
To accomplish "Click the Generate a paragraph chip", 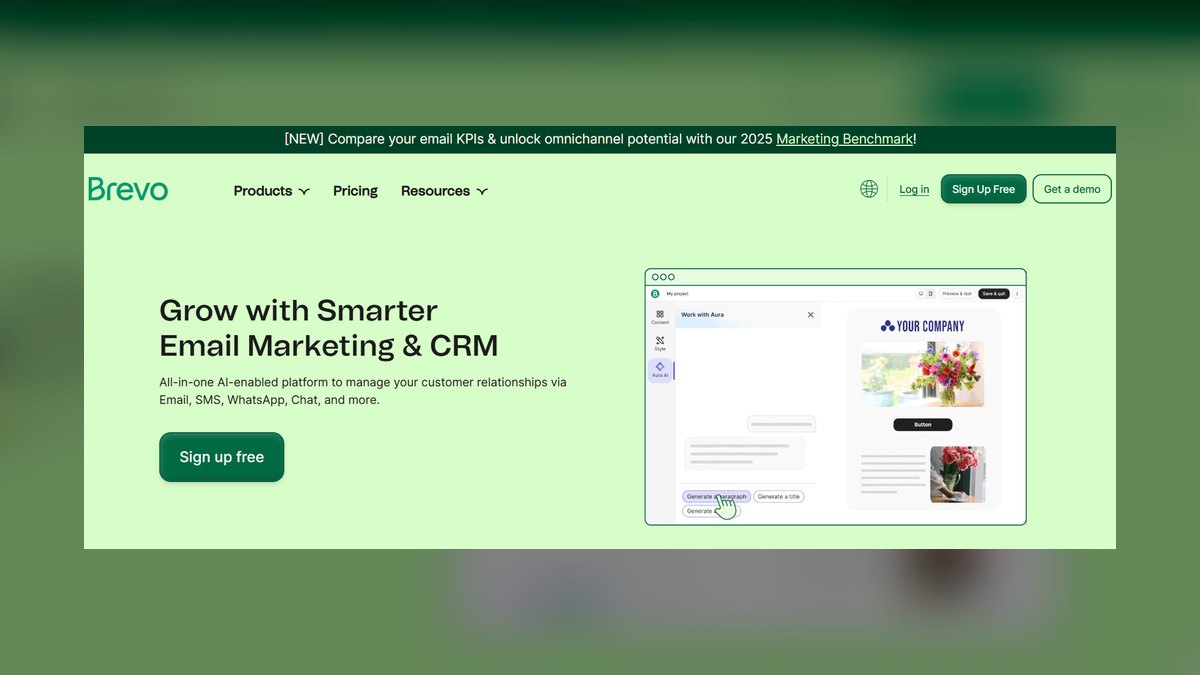I will tap(716, 497).
